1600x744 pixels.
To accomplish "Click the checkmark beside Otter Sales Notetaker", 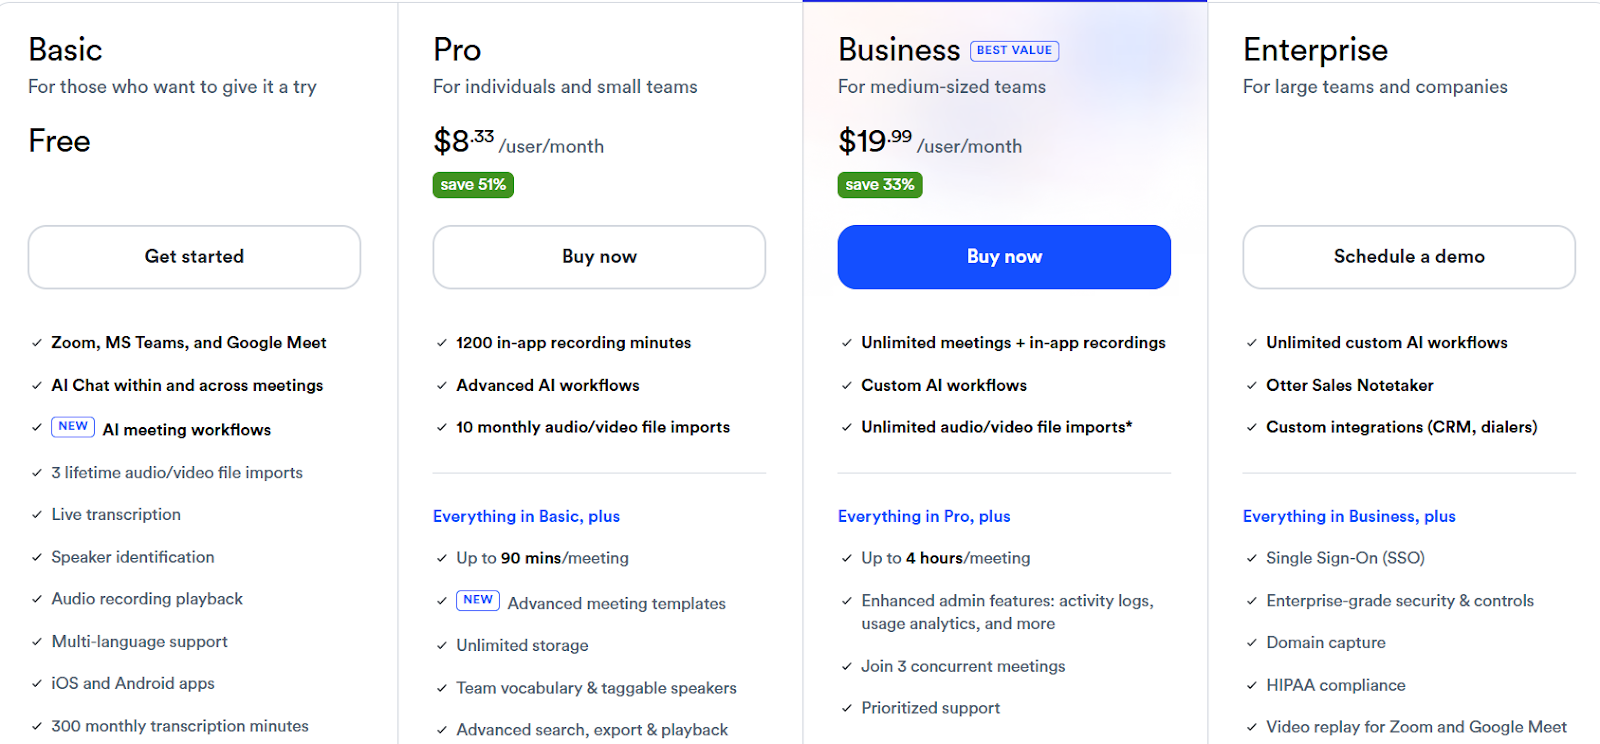I will coord(1251,386).
